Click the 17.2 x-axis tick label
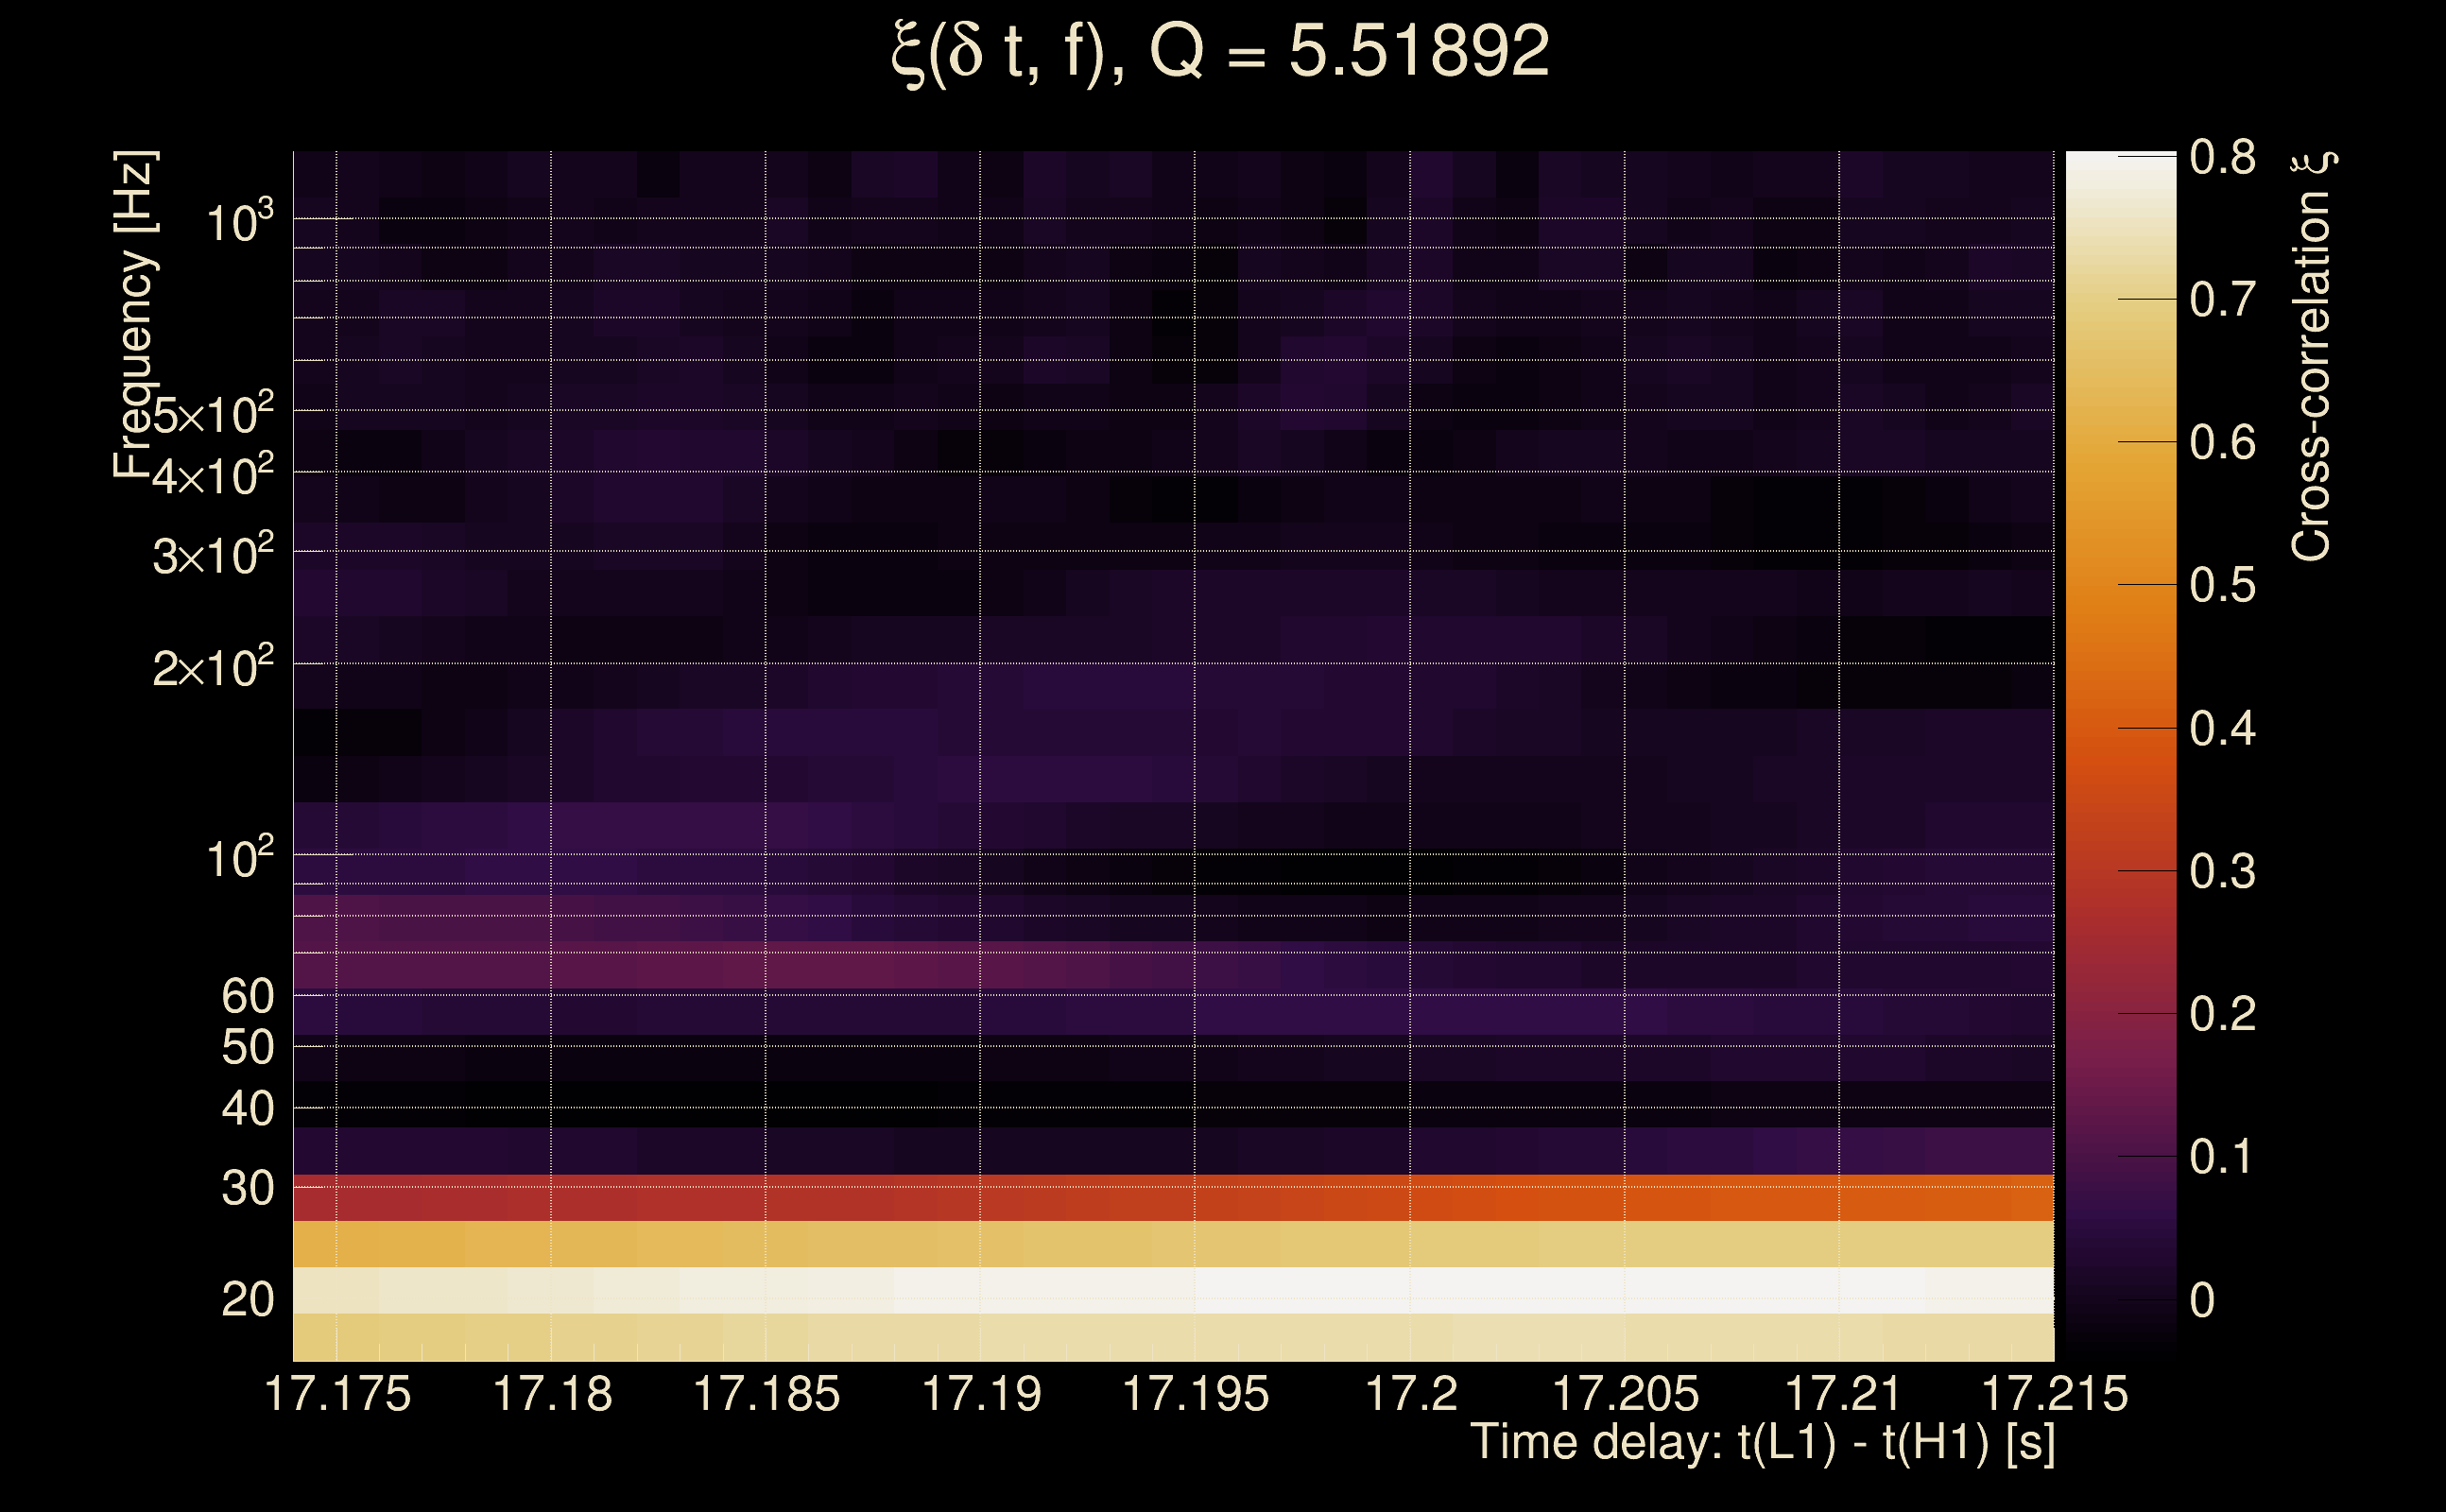 1410,1394
